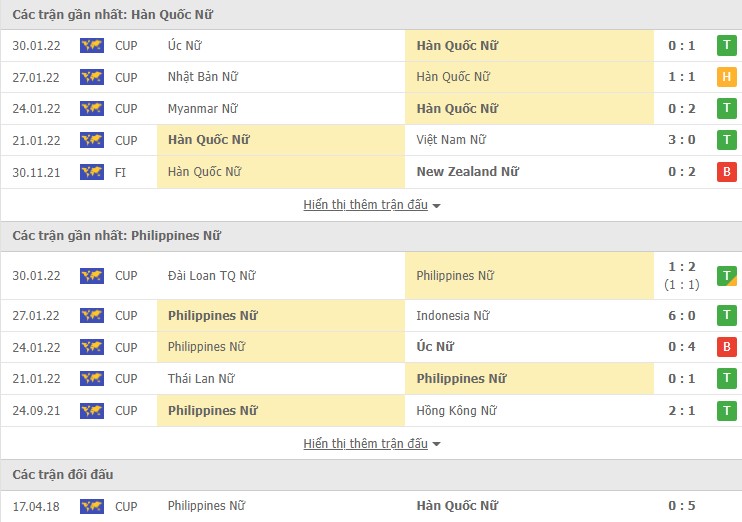The height and width of the screenshot is (522, 742).
Task: Expand more matches under the Hàn Quốc Nữ section
Action: [371, 205]
